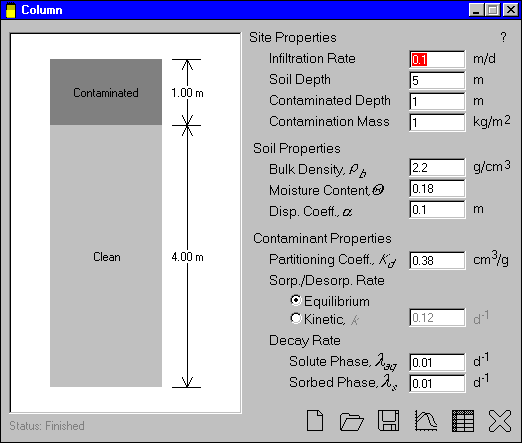The image size is (522, 443).
Task: Click the Contaminated layer in the column diagram
Action: (x=106, y=92)
